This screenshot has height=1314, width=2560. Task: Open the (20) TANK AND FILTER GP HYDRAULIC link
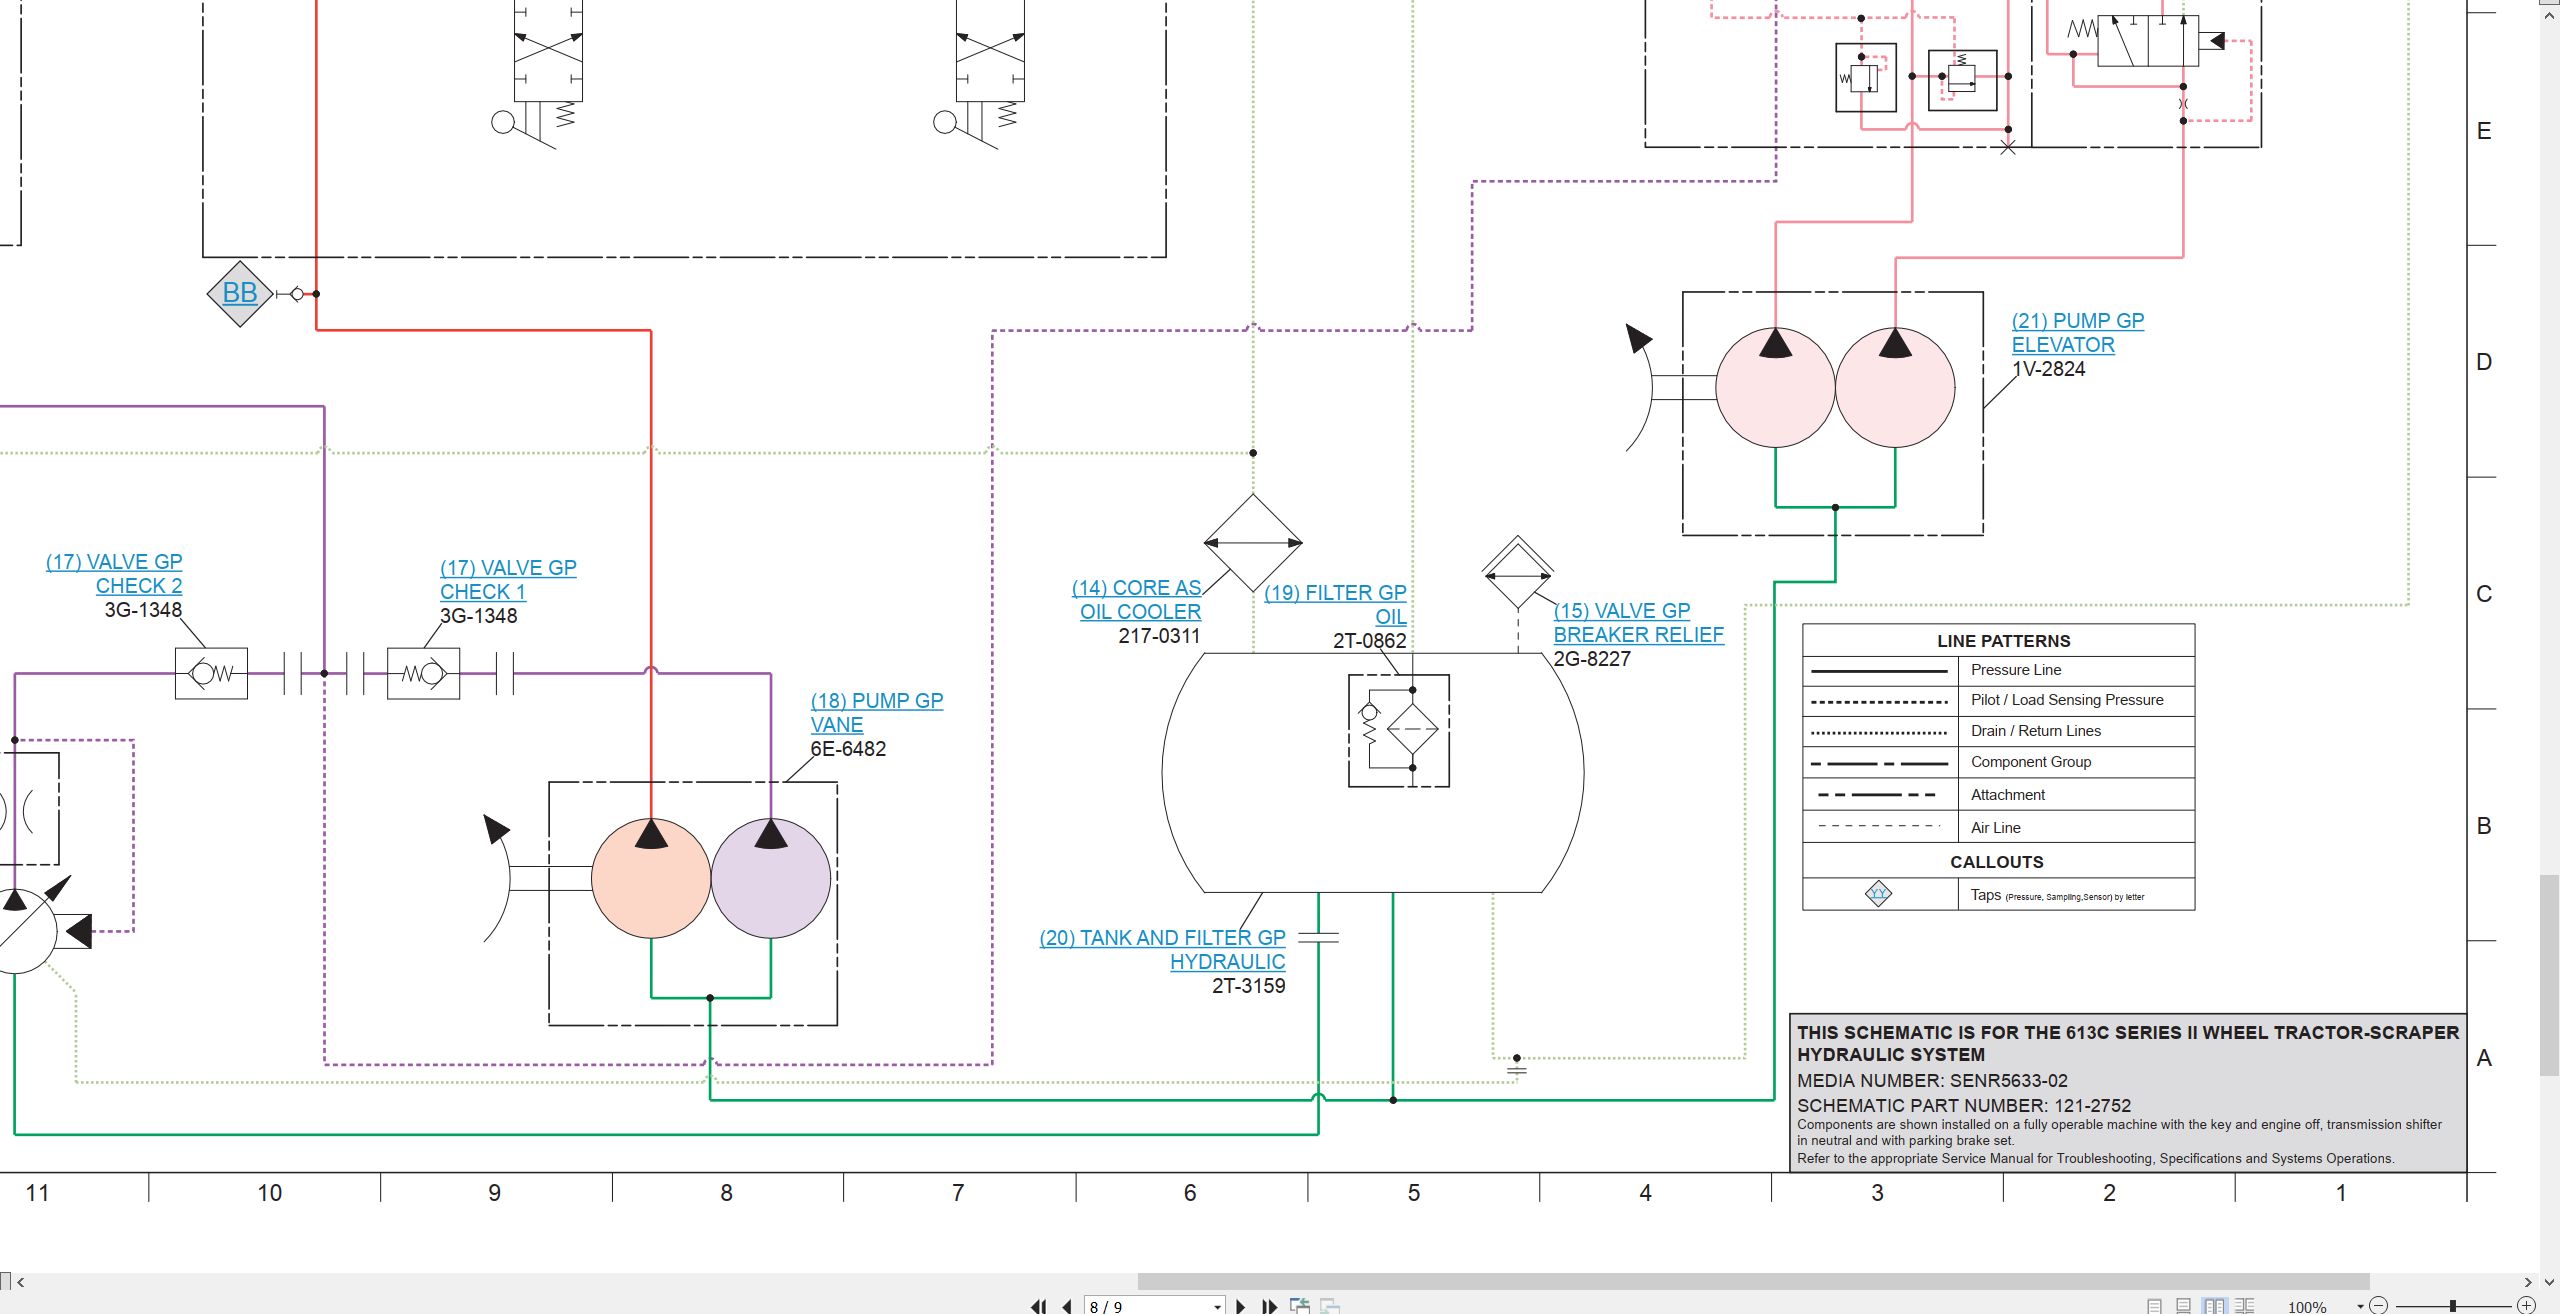pyautogui.click(x=1162, y=950)
